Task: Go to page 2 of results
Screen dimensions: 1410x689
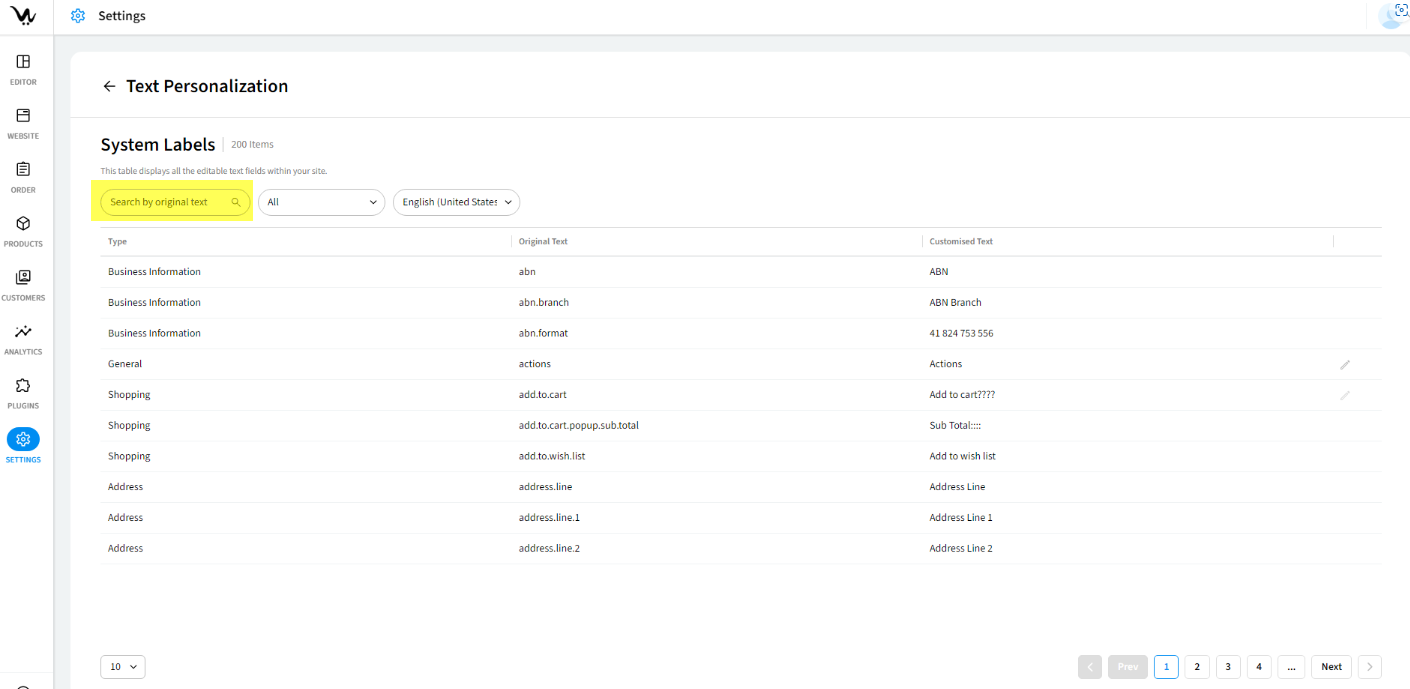Action: coord(1197,667)
